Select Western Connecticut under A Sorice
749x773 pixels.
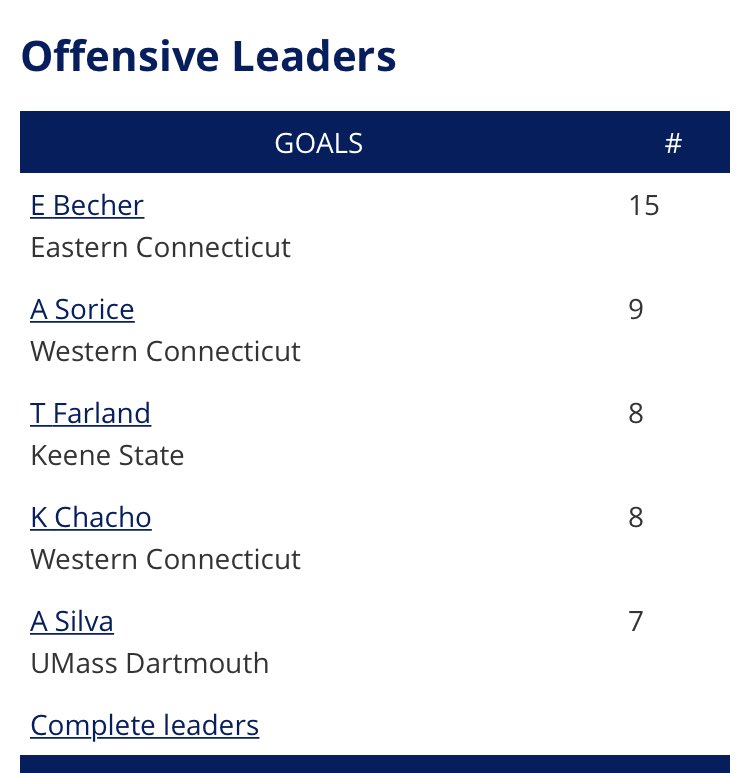165,351
